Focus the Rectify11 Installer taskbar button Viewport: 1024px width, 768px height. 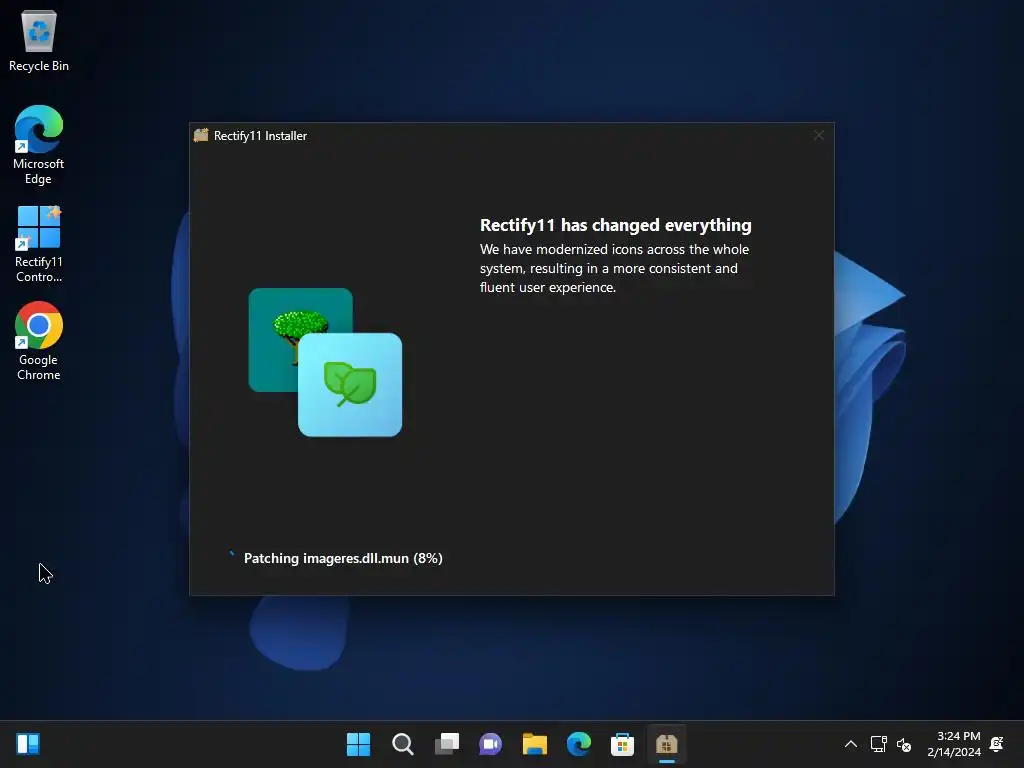tap(667, 744)
